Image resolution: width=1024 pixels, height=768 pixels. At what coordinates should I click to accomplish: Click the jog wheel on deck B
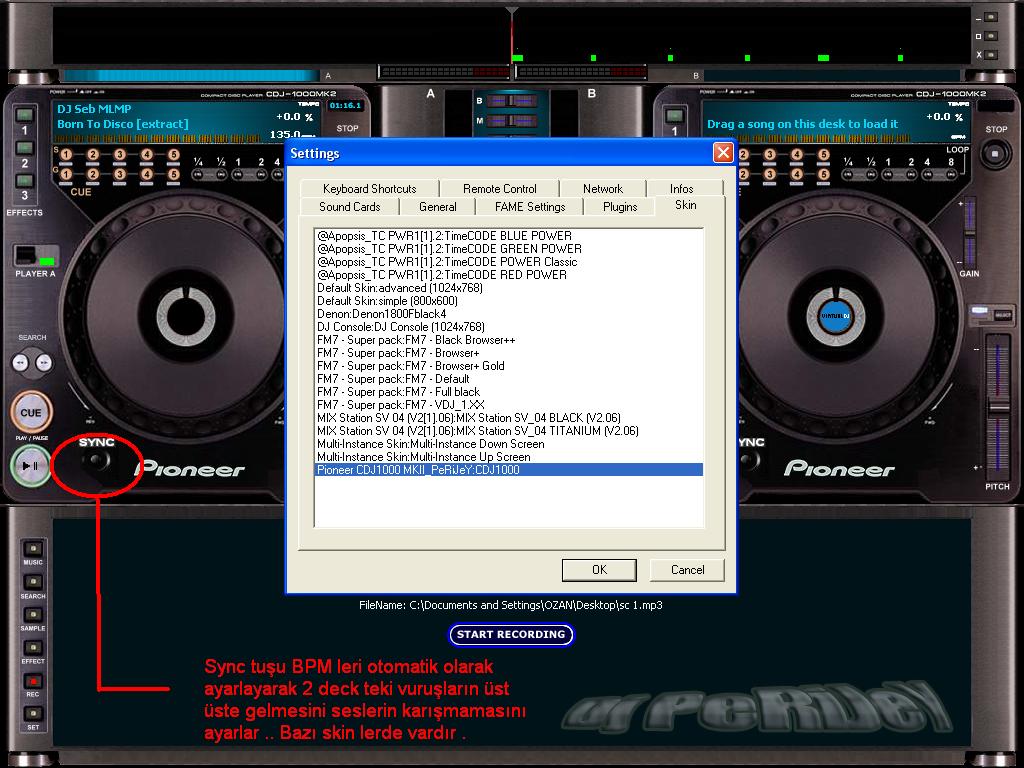837,317
